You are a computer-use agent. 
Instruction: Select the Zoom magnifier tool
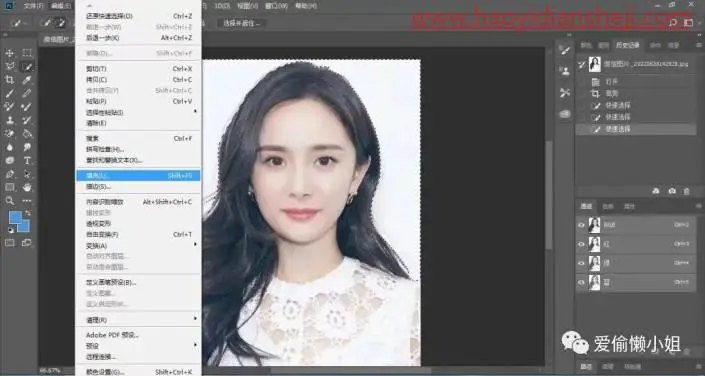(9, 201)
